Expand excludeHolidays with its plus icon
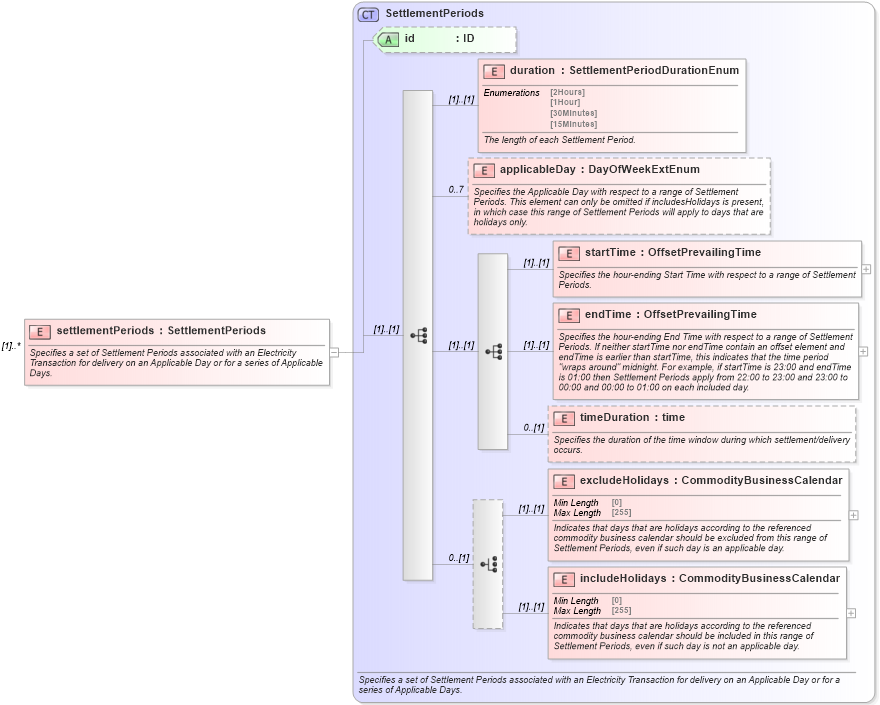The height and width of the screenshot is (705, 880). point(851,513)
